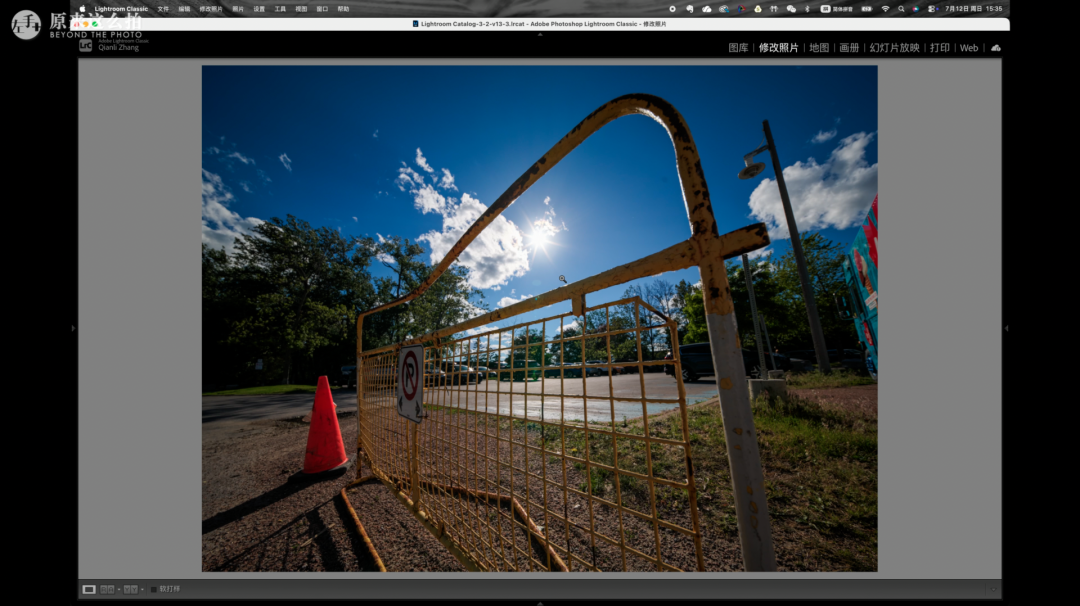
Task: Open before/after view options dropdown arrow
Action: (142, 589)
